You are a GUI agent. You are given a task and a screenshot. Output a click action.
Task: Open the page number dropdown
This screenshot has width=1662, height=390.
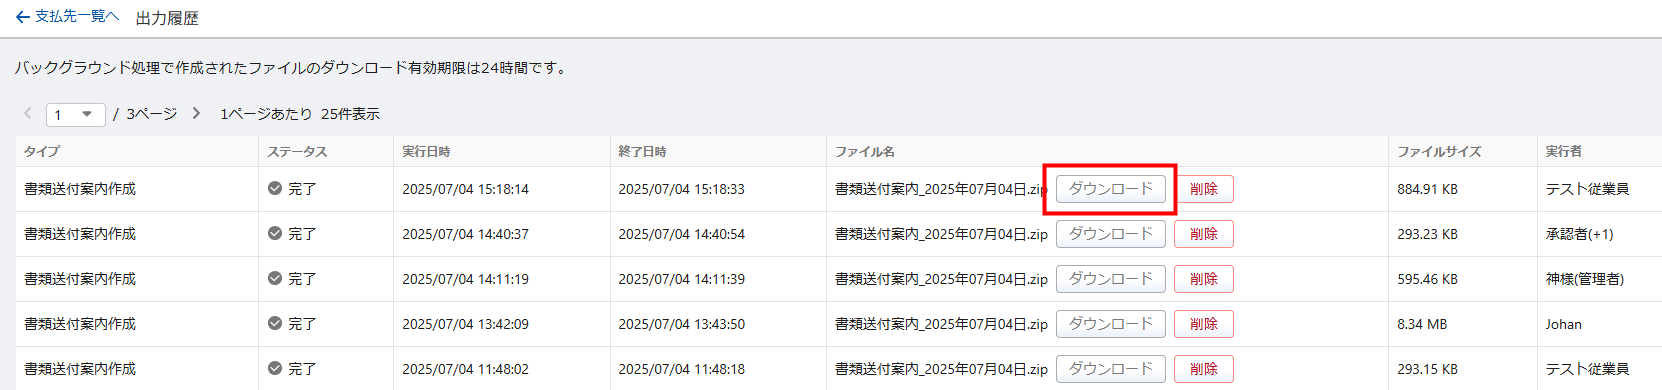pyautogui.click(x=76, y=115)
